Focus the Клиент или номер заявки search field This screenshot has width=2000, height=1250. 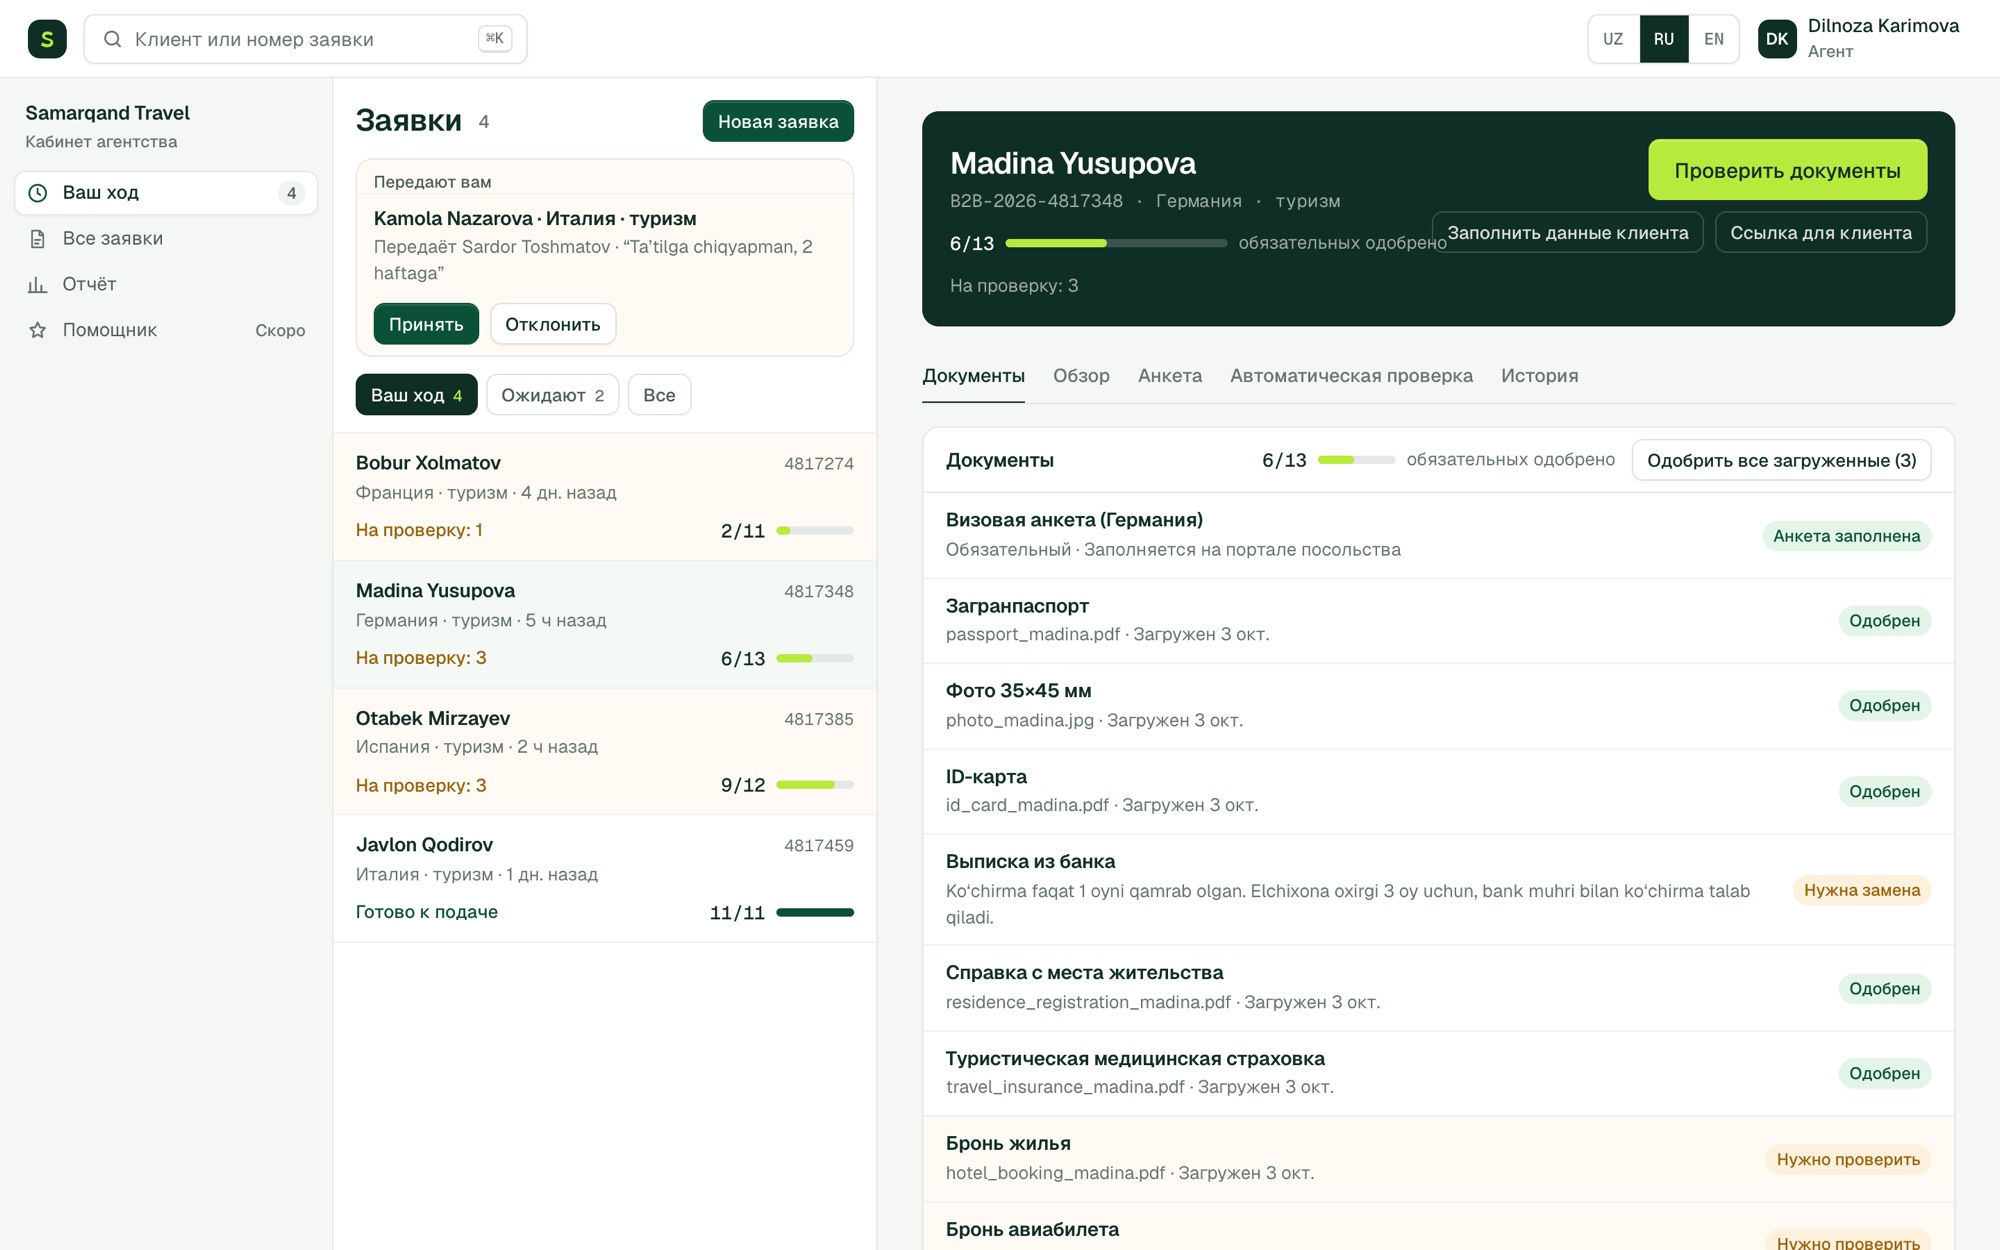pyautogui.click(x=305, y=39)
